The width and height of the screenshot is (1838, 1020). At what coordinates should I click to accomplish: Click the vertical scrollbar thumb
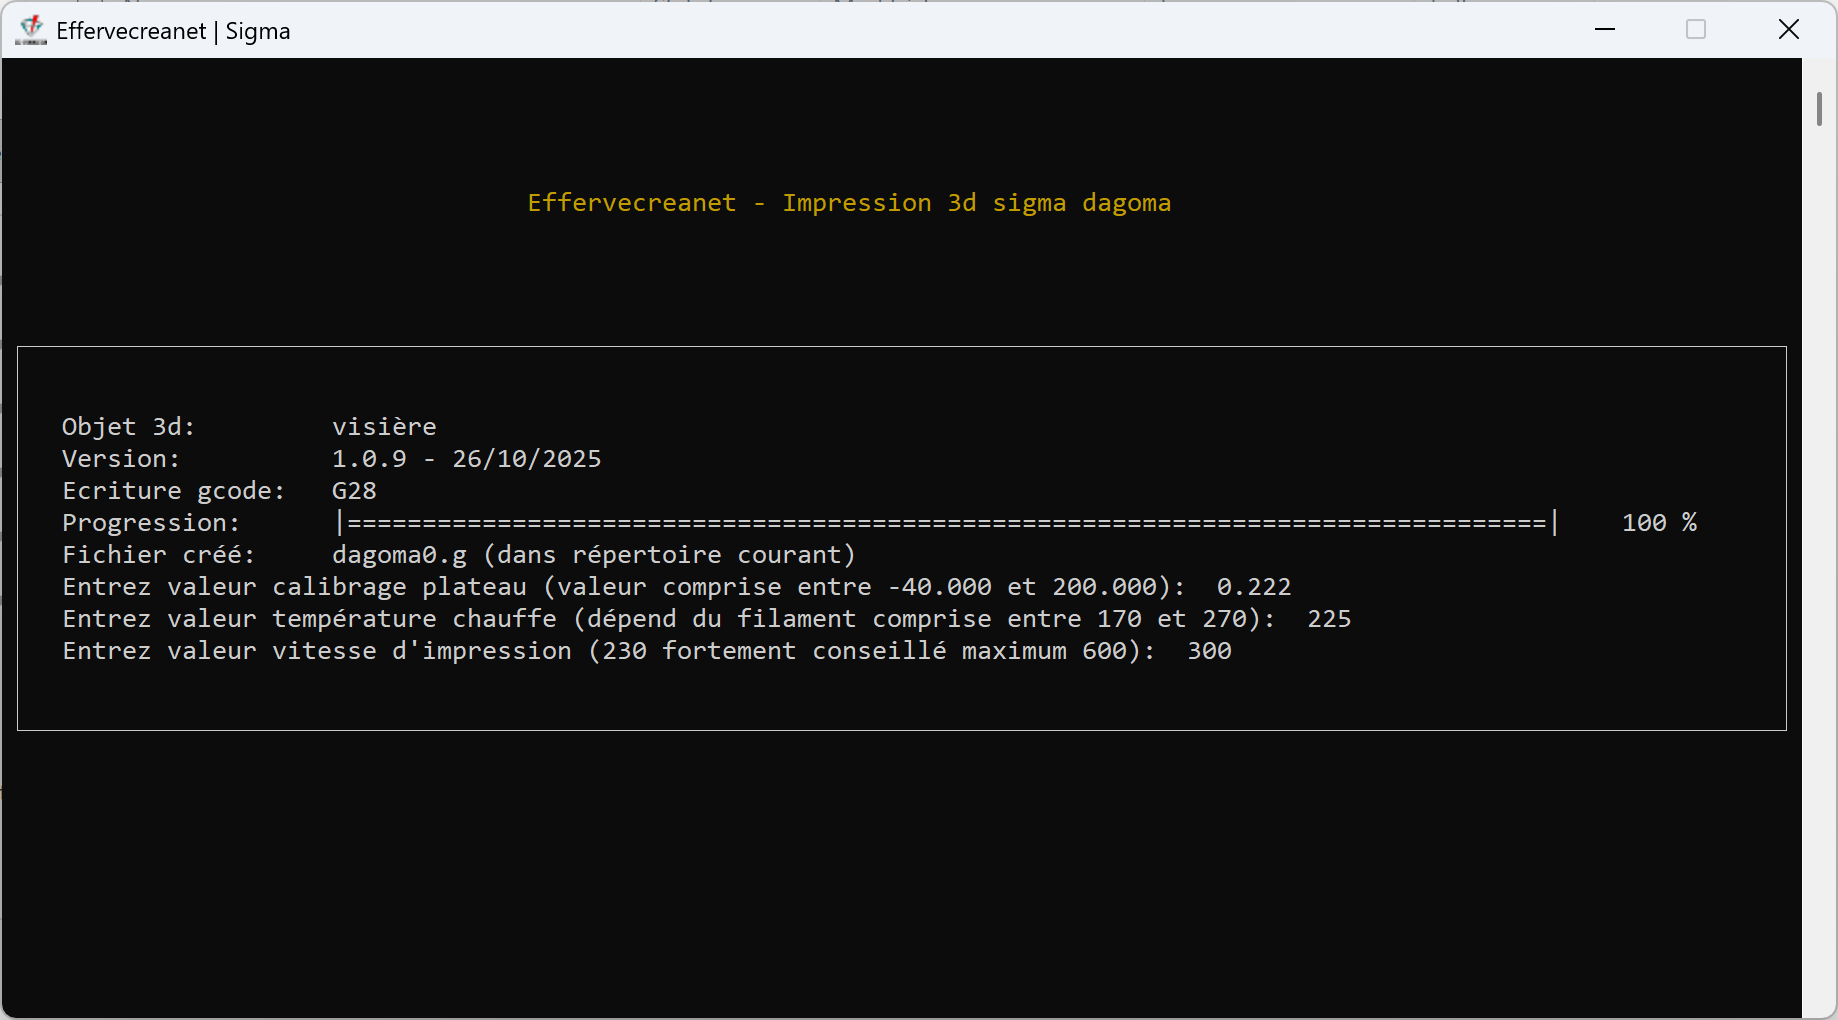click(1819, 109)
